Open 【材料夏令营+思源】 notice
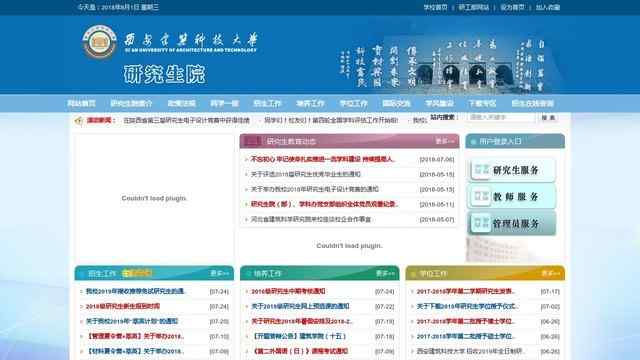The height and width of the screenshot is (360, 640). pyautogui.click(x=135, y=351)
